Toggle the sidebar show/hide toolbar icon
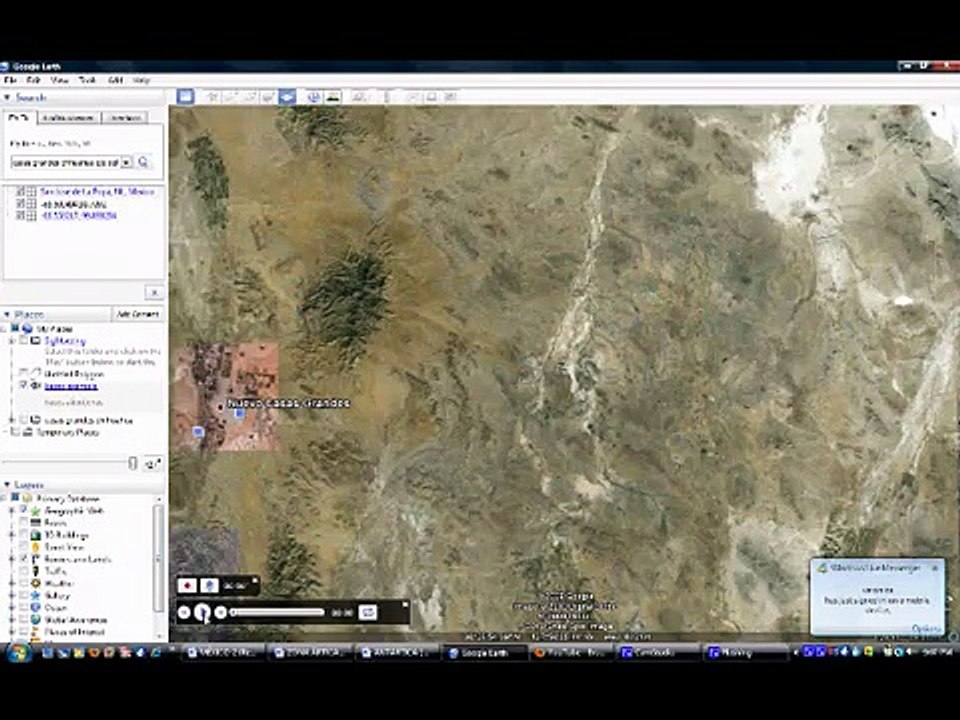 (185, 96)
